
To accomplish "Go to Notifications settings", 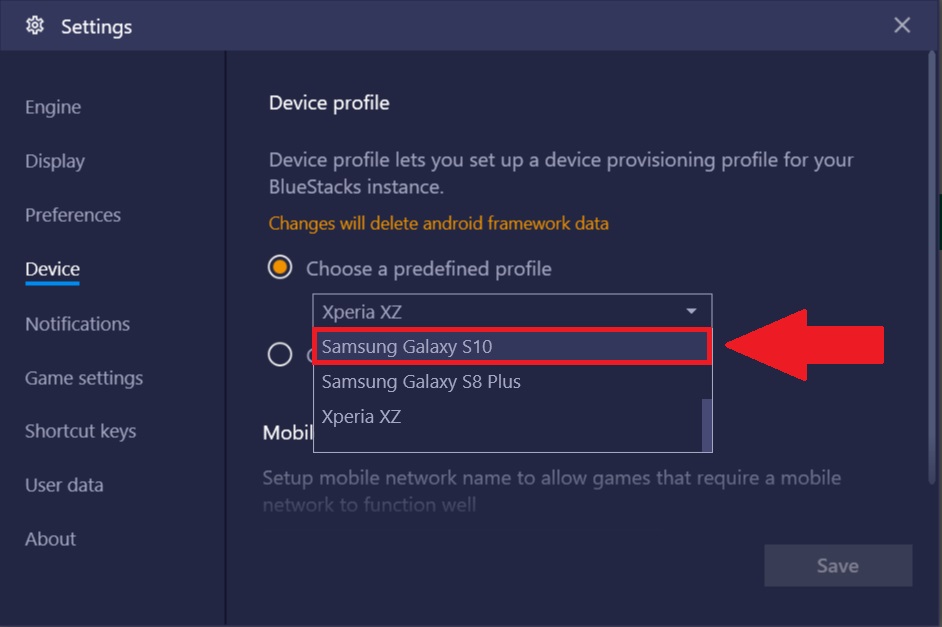I will pos(77,324).
